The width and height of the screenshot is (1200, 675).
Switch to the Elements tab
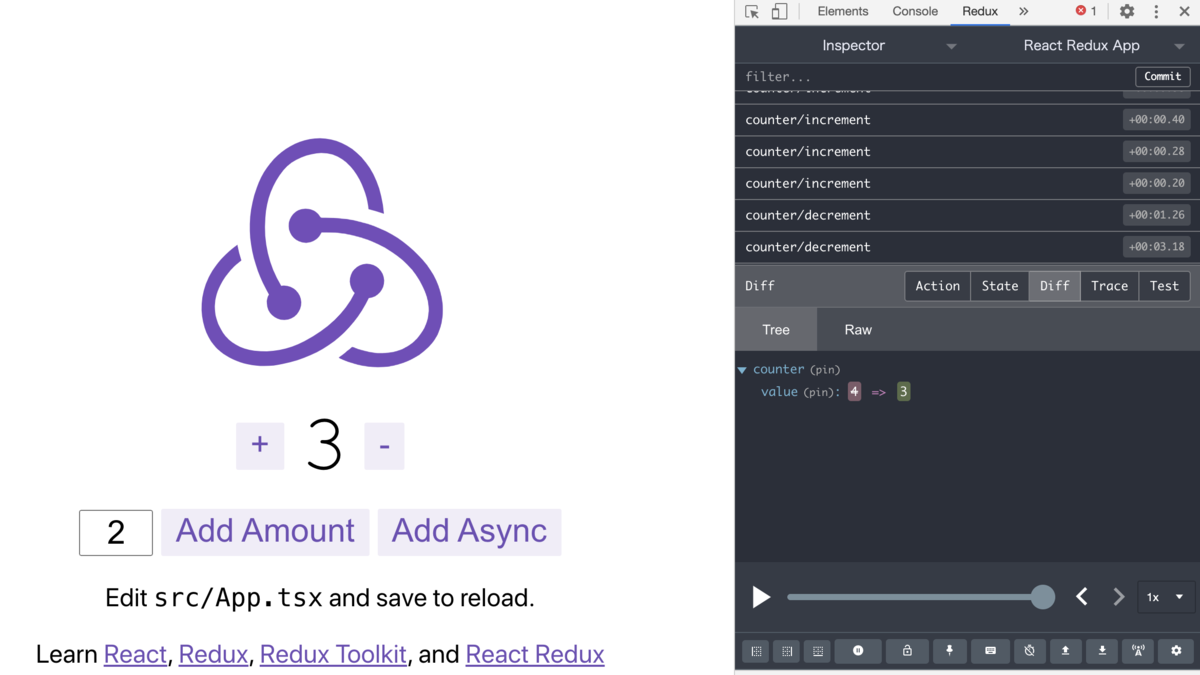(843, 11)
